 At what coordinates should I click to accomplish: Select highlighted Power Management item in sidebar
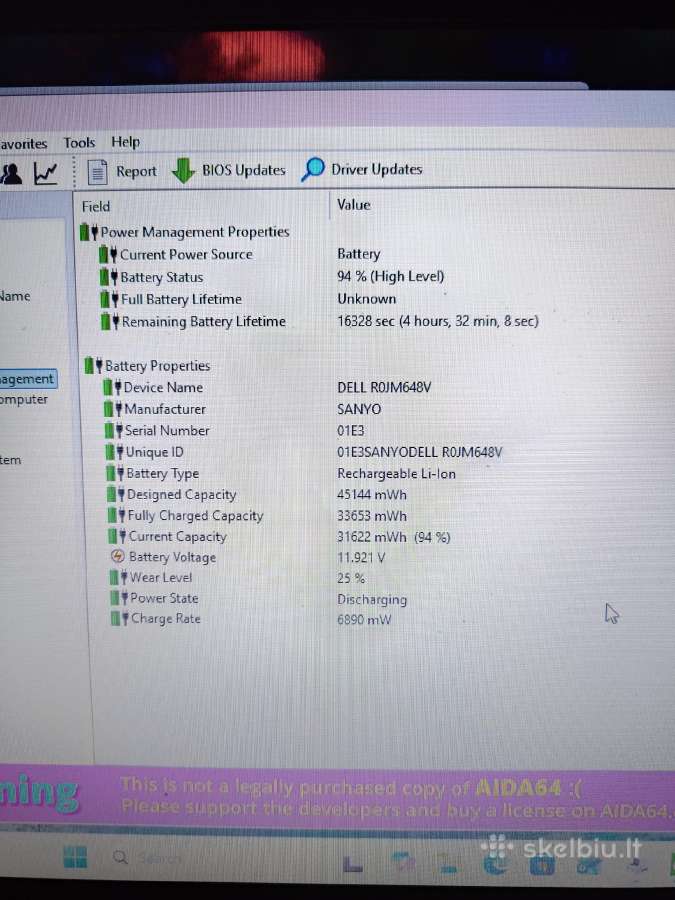tap(28, 379)
